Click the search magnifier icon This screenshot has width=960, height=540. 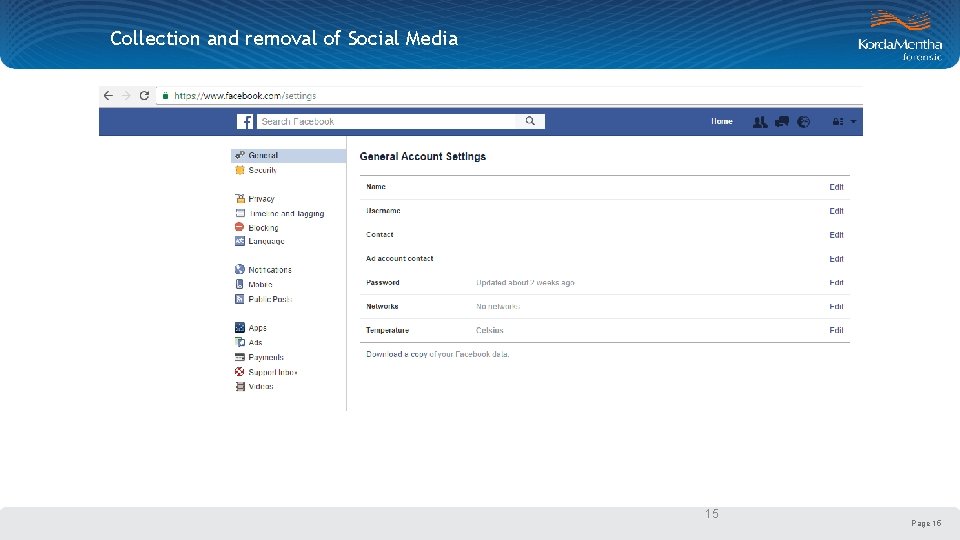pyautogui.click(x=530, y=121)
